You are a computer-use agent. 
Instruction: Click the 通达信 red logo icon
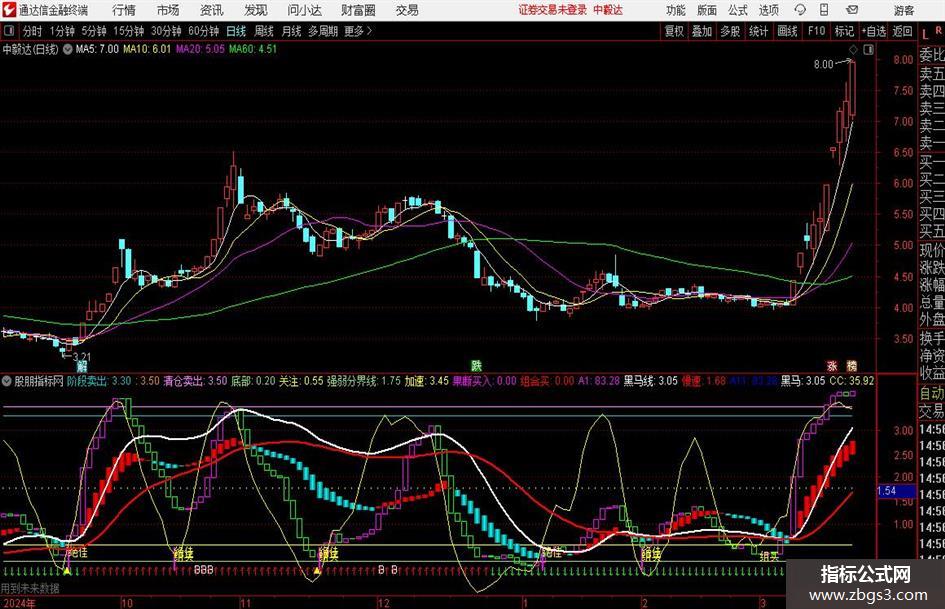tap(8, 10)
